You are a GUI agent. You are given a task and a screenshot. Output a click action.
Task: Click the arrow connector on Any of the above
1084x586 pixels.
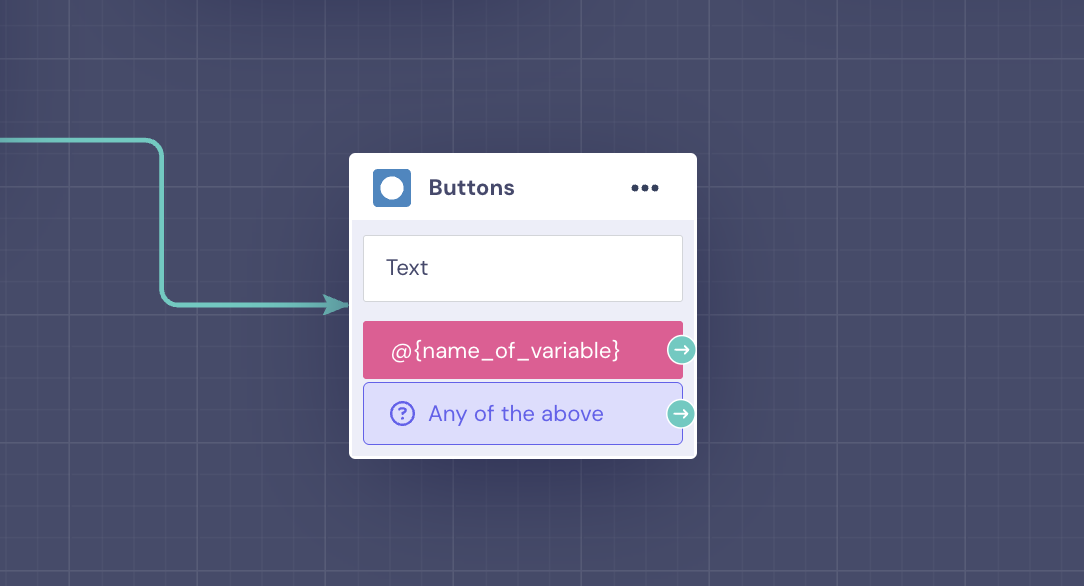click(x=682, y=414)
